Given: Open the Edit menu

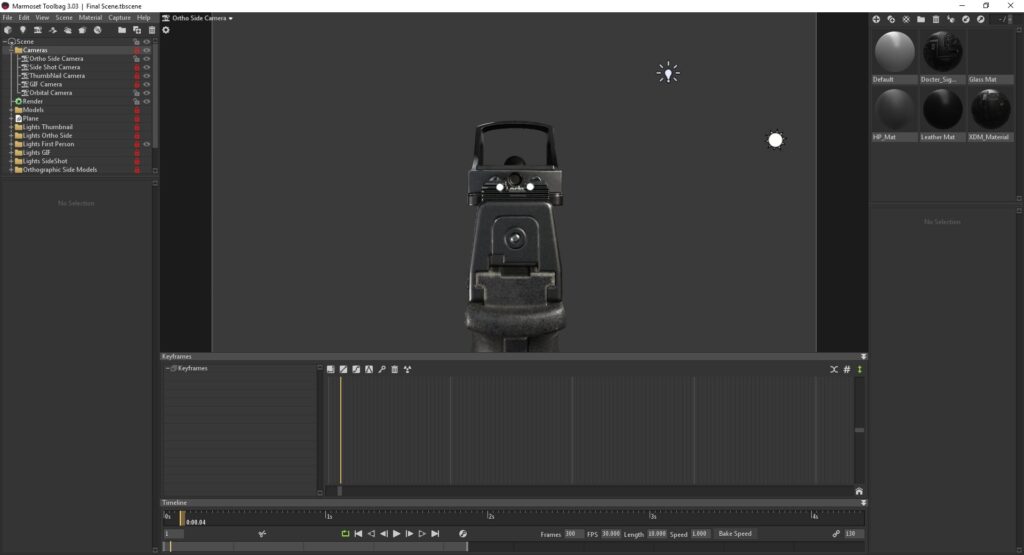Looking at the screenshot, I should [x=24, y=18].
